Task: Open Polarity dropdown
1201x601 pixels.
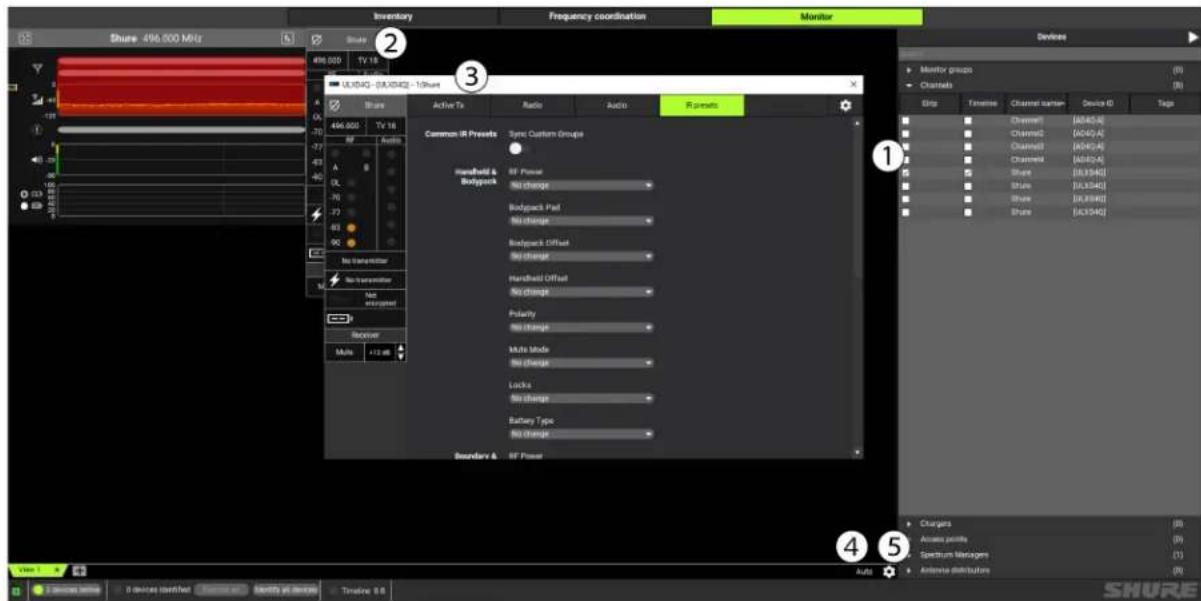Action: click(581, 327)
